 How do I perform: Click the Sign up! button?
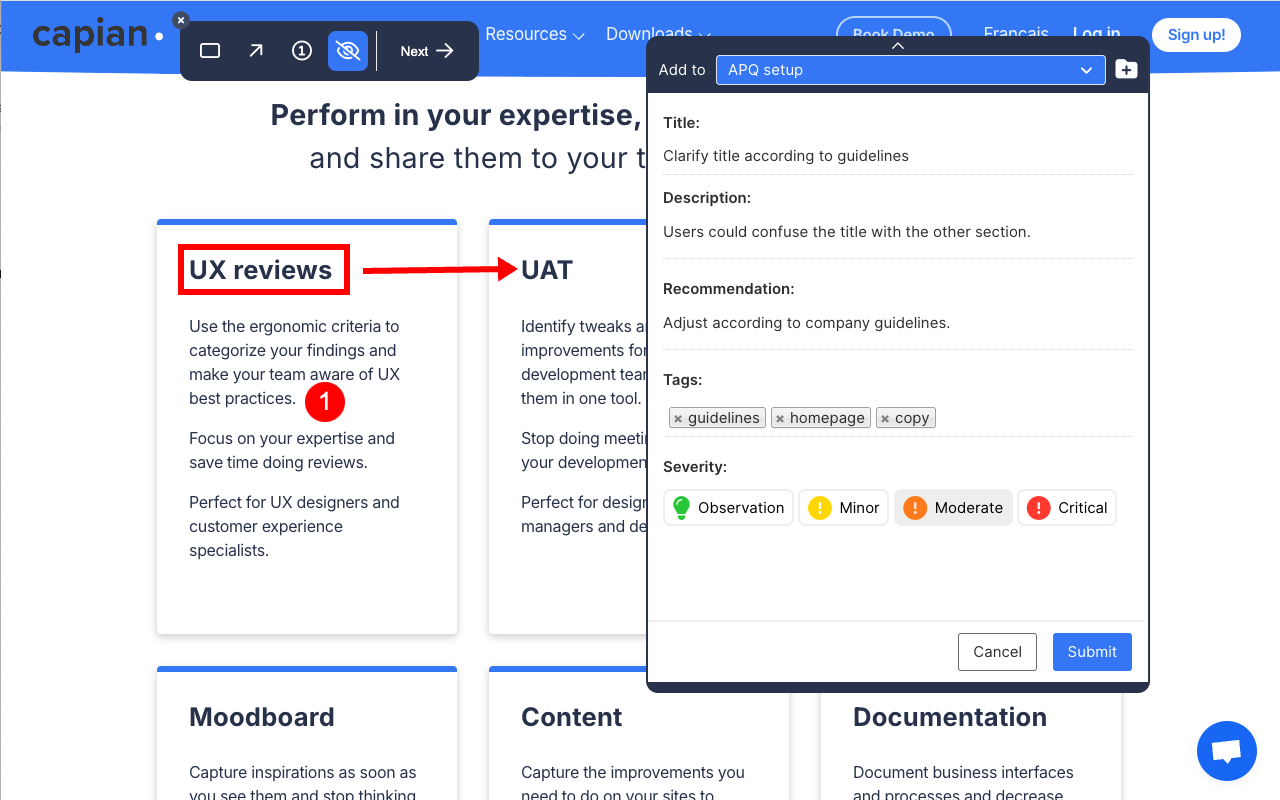tap(1196, 35)
